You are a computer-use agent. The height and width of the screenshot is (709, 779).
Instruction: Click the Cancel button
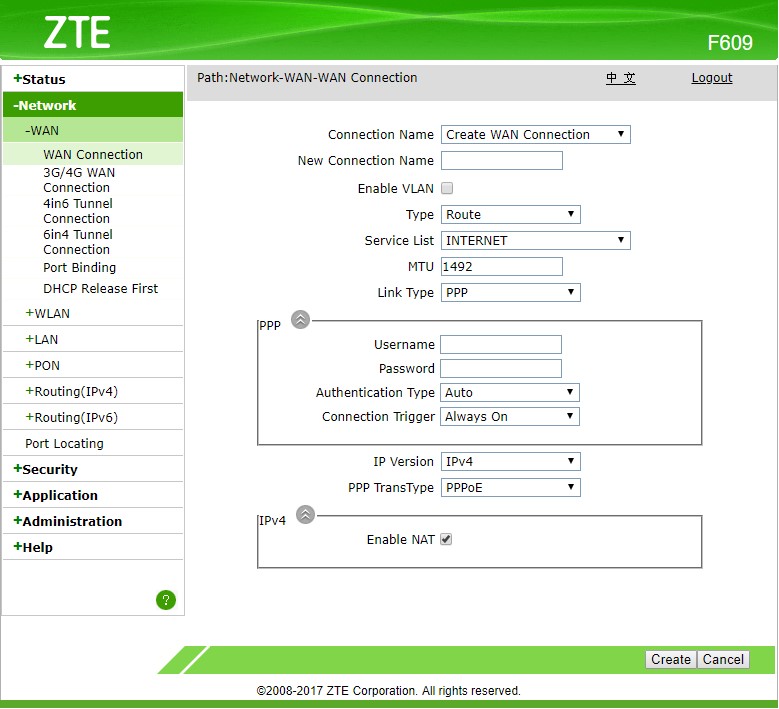click(x=723, y=659)
